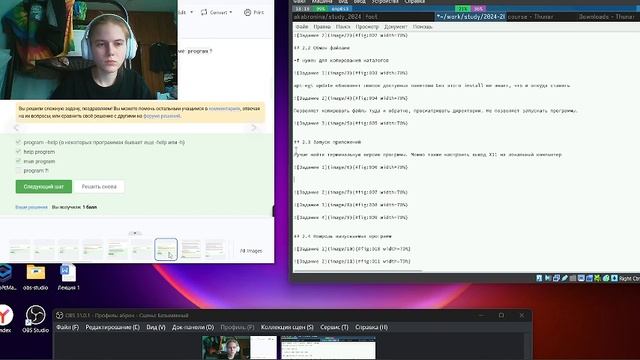Viewport: 640px width, 360px height.
Task: Click the 18:18 clock in status bar
Action: pyautogui.click(x=302, y=9)
